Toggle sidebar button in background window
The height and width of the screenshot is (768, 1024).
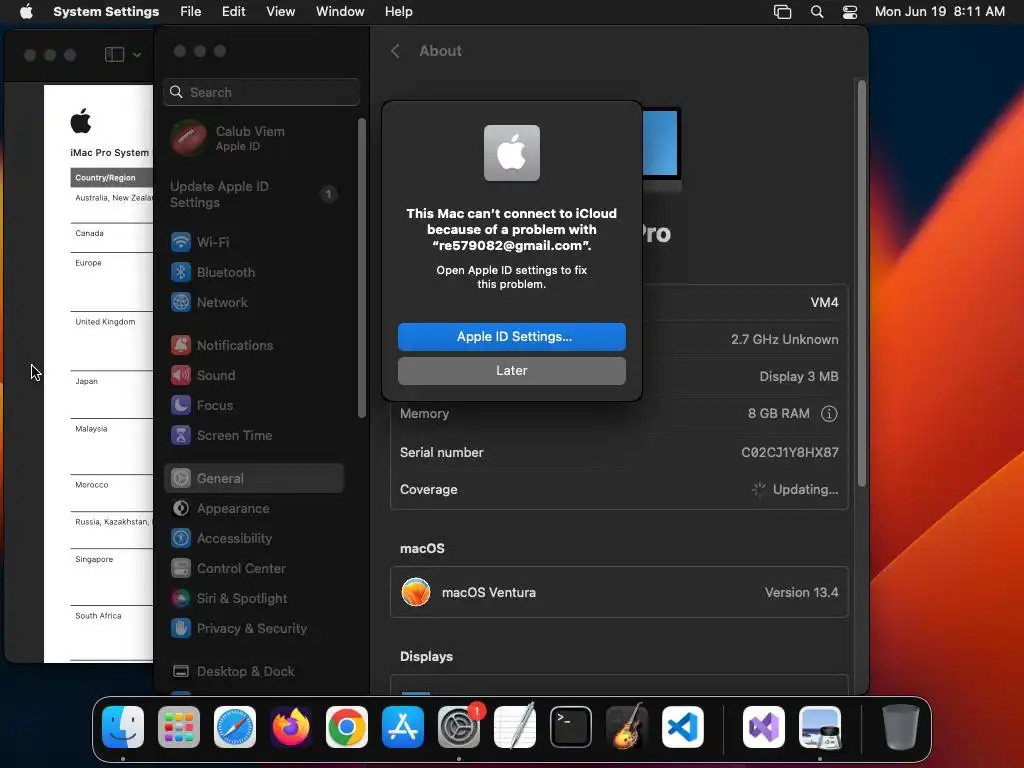point(114,55)
